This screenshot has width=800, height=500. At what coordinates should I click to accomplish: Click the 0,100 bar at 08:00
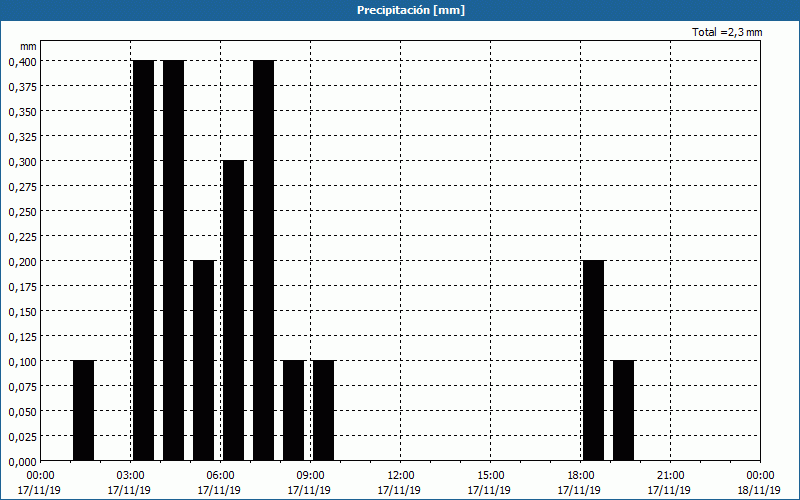[x=294, y=411]
